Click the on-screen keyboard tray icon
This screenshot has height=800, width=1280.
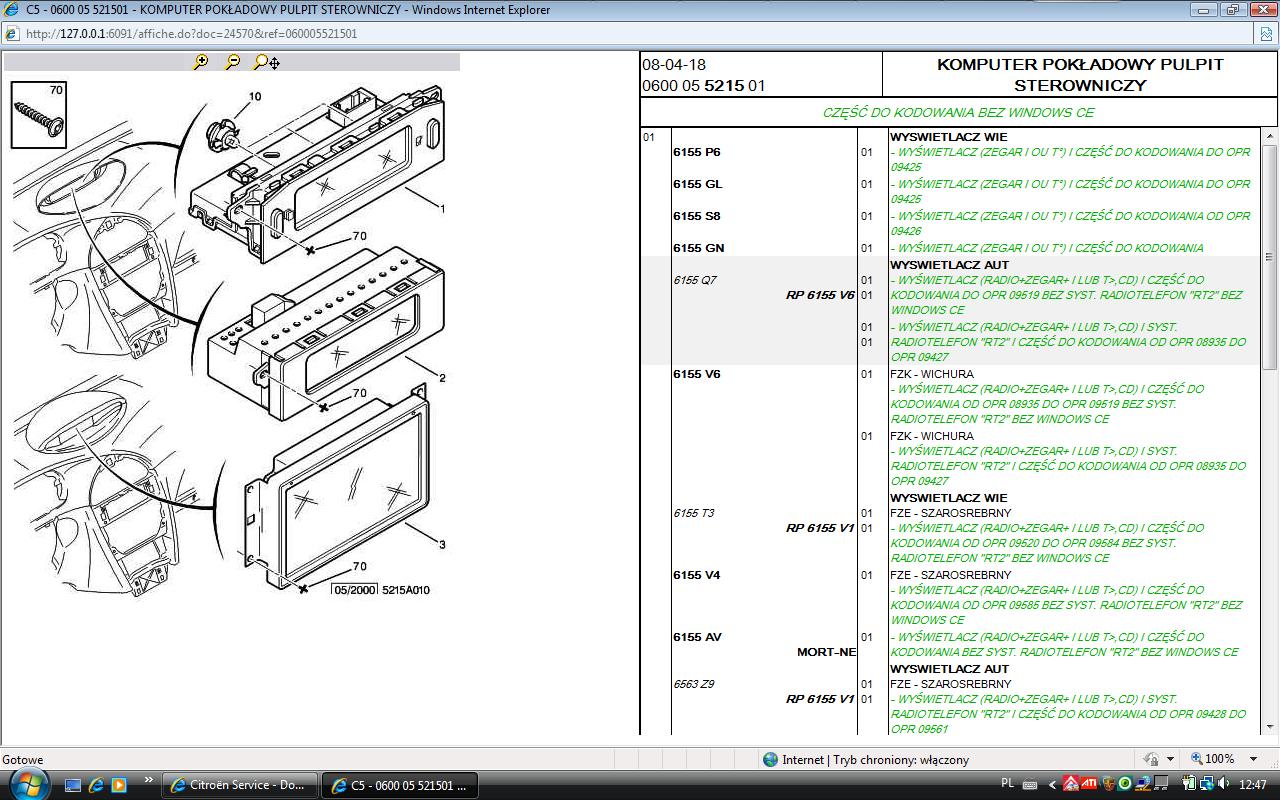click(x=1030, y=785)
